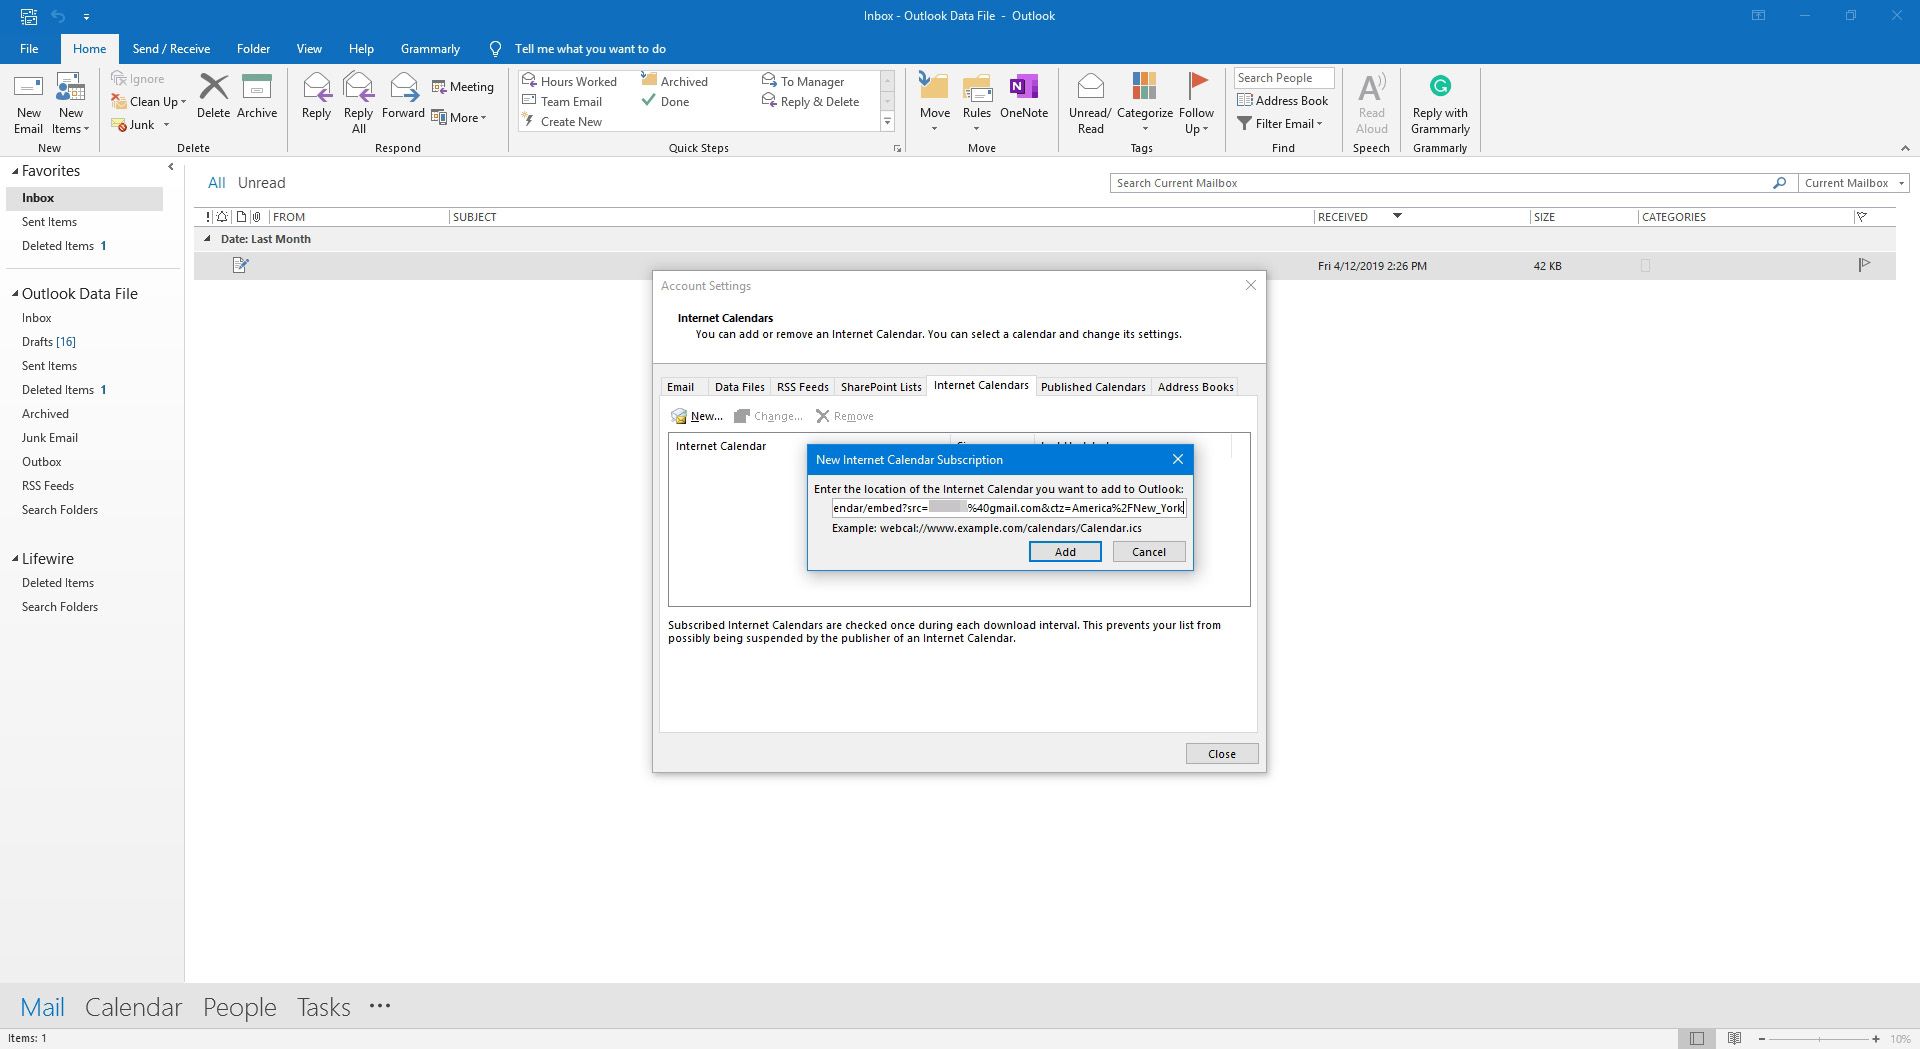The image size is (1920, 1049).
Task: Collapse the Date: Last Month group
Action: click(x=207, y=239)
